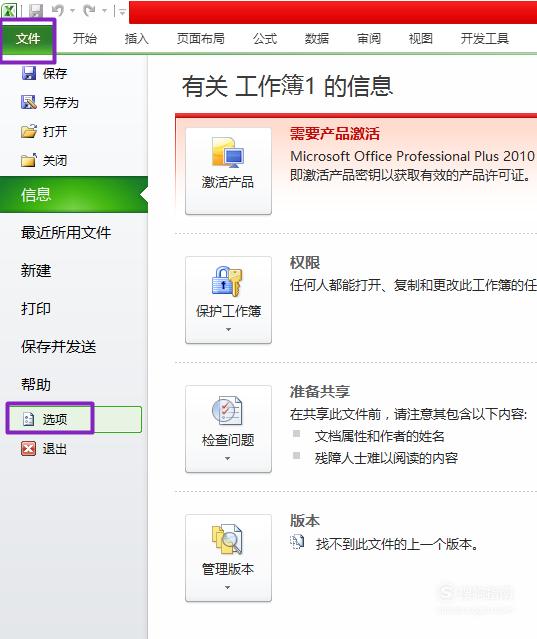Open the redo history dropdown arrow

click(104, 11)
